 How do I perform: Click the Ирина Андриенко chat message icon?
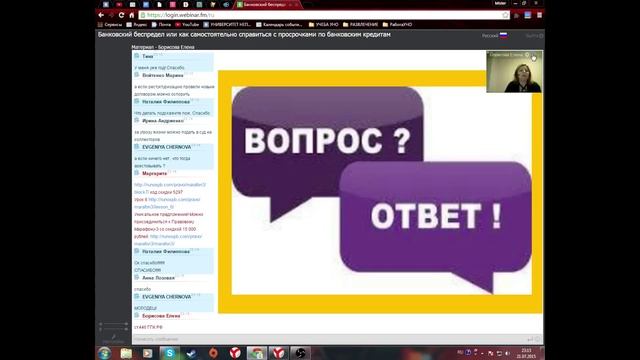pos(137,120)
